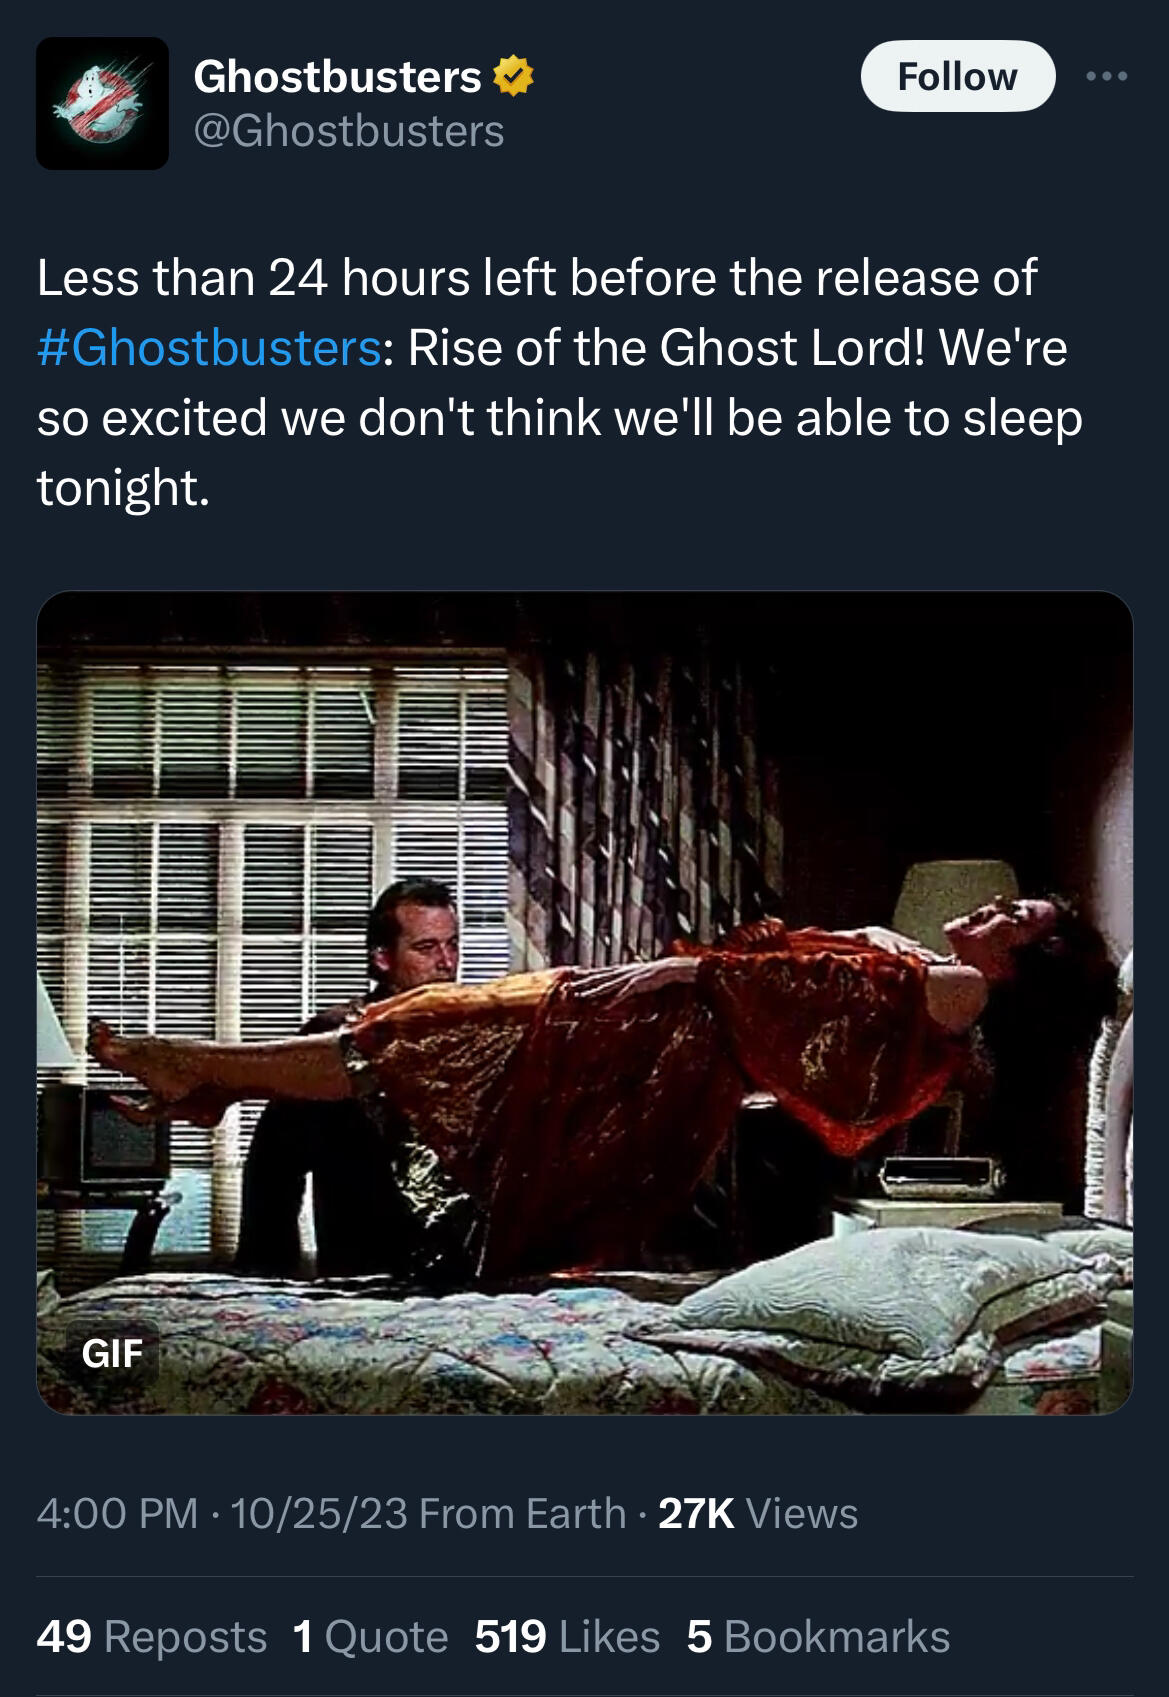The width and height of the screenshot is (1169, 1697).
Task: Open the Ghostbusters profile avatar
Action: 102,103
